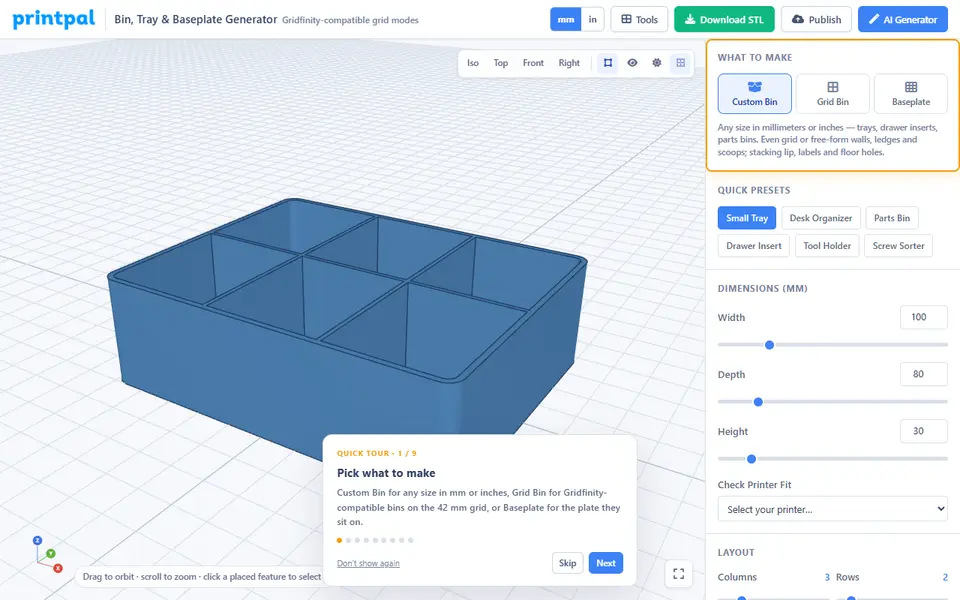960x600 pixels.
Task: Choose the Drawer Insert preset
Action: tap(754, 246)
